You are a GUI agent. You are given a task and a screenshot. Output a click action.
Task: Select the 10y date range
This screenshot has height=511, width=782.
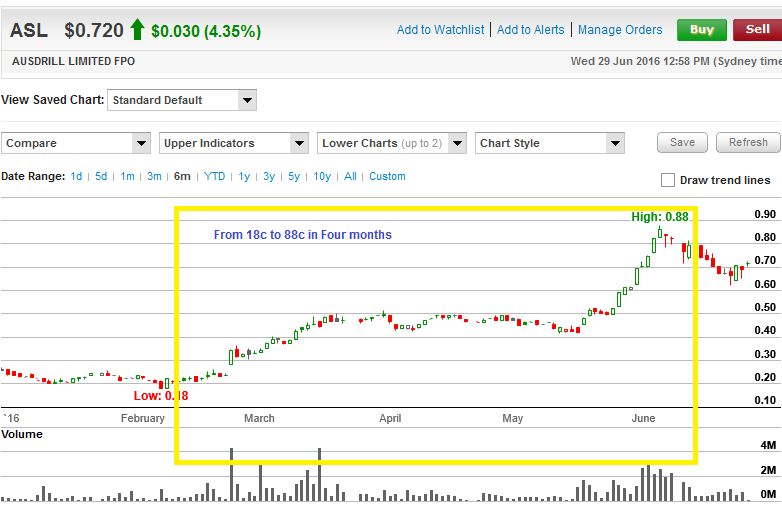(322, 176)
